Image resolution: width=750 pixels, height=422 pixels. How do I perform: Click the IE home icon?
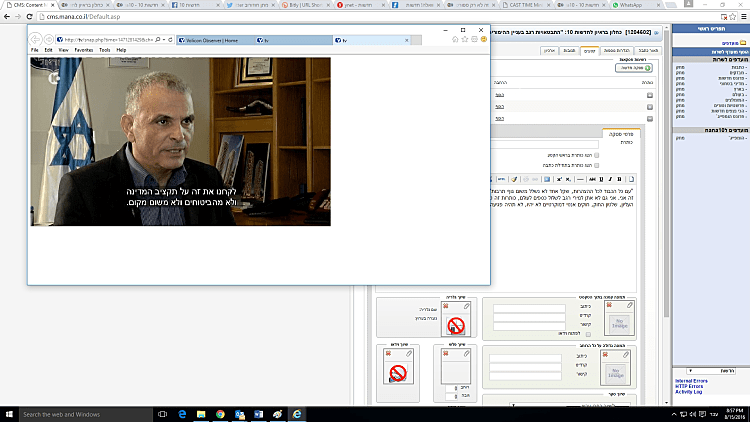[x=455, y=40]
